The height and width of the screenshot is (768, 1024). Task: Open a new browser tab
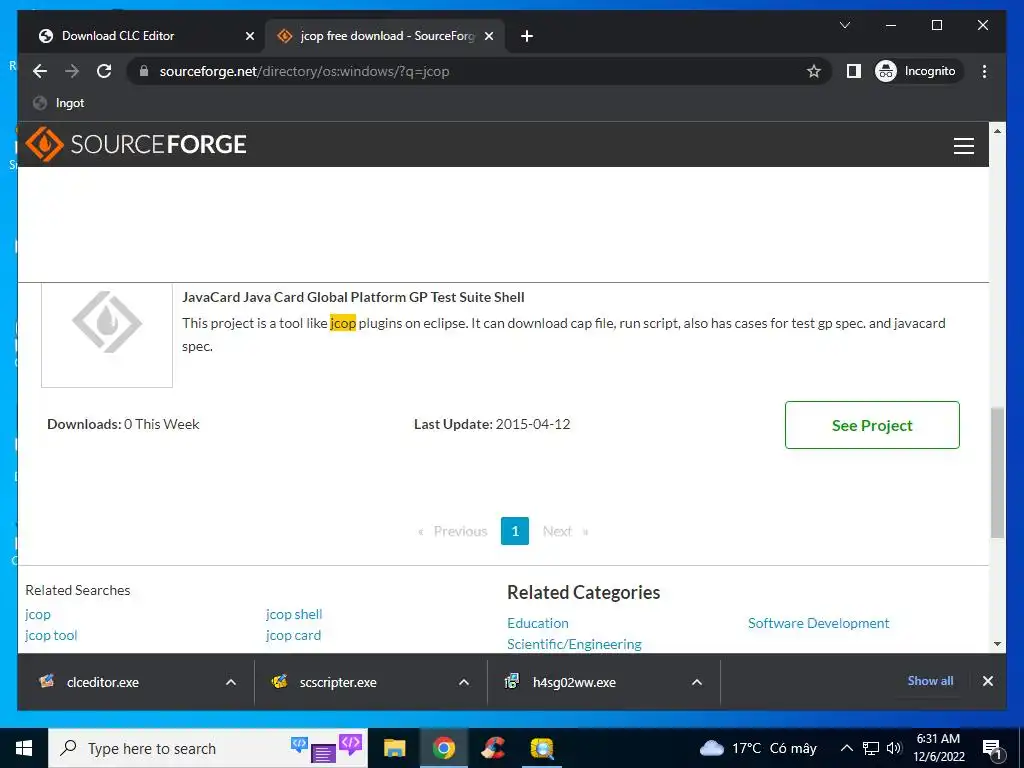click(527, 36)
